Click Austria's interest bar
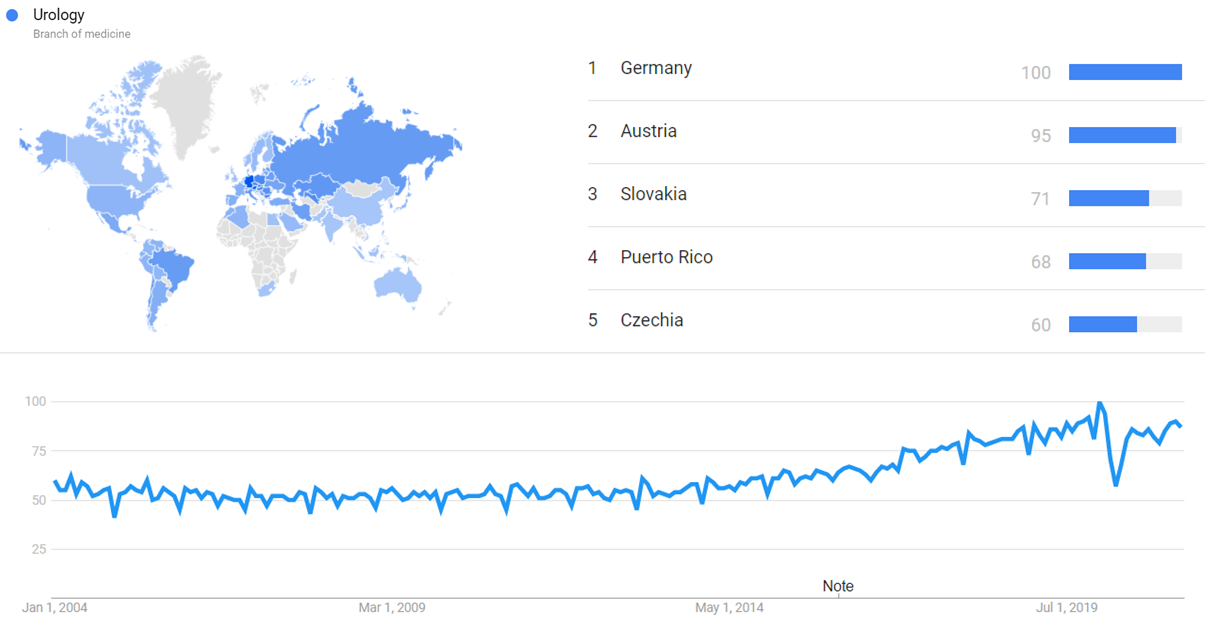This screenshot has width=1205, height=638. pyautogui.click(x=1122, y=135)
